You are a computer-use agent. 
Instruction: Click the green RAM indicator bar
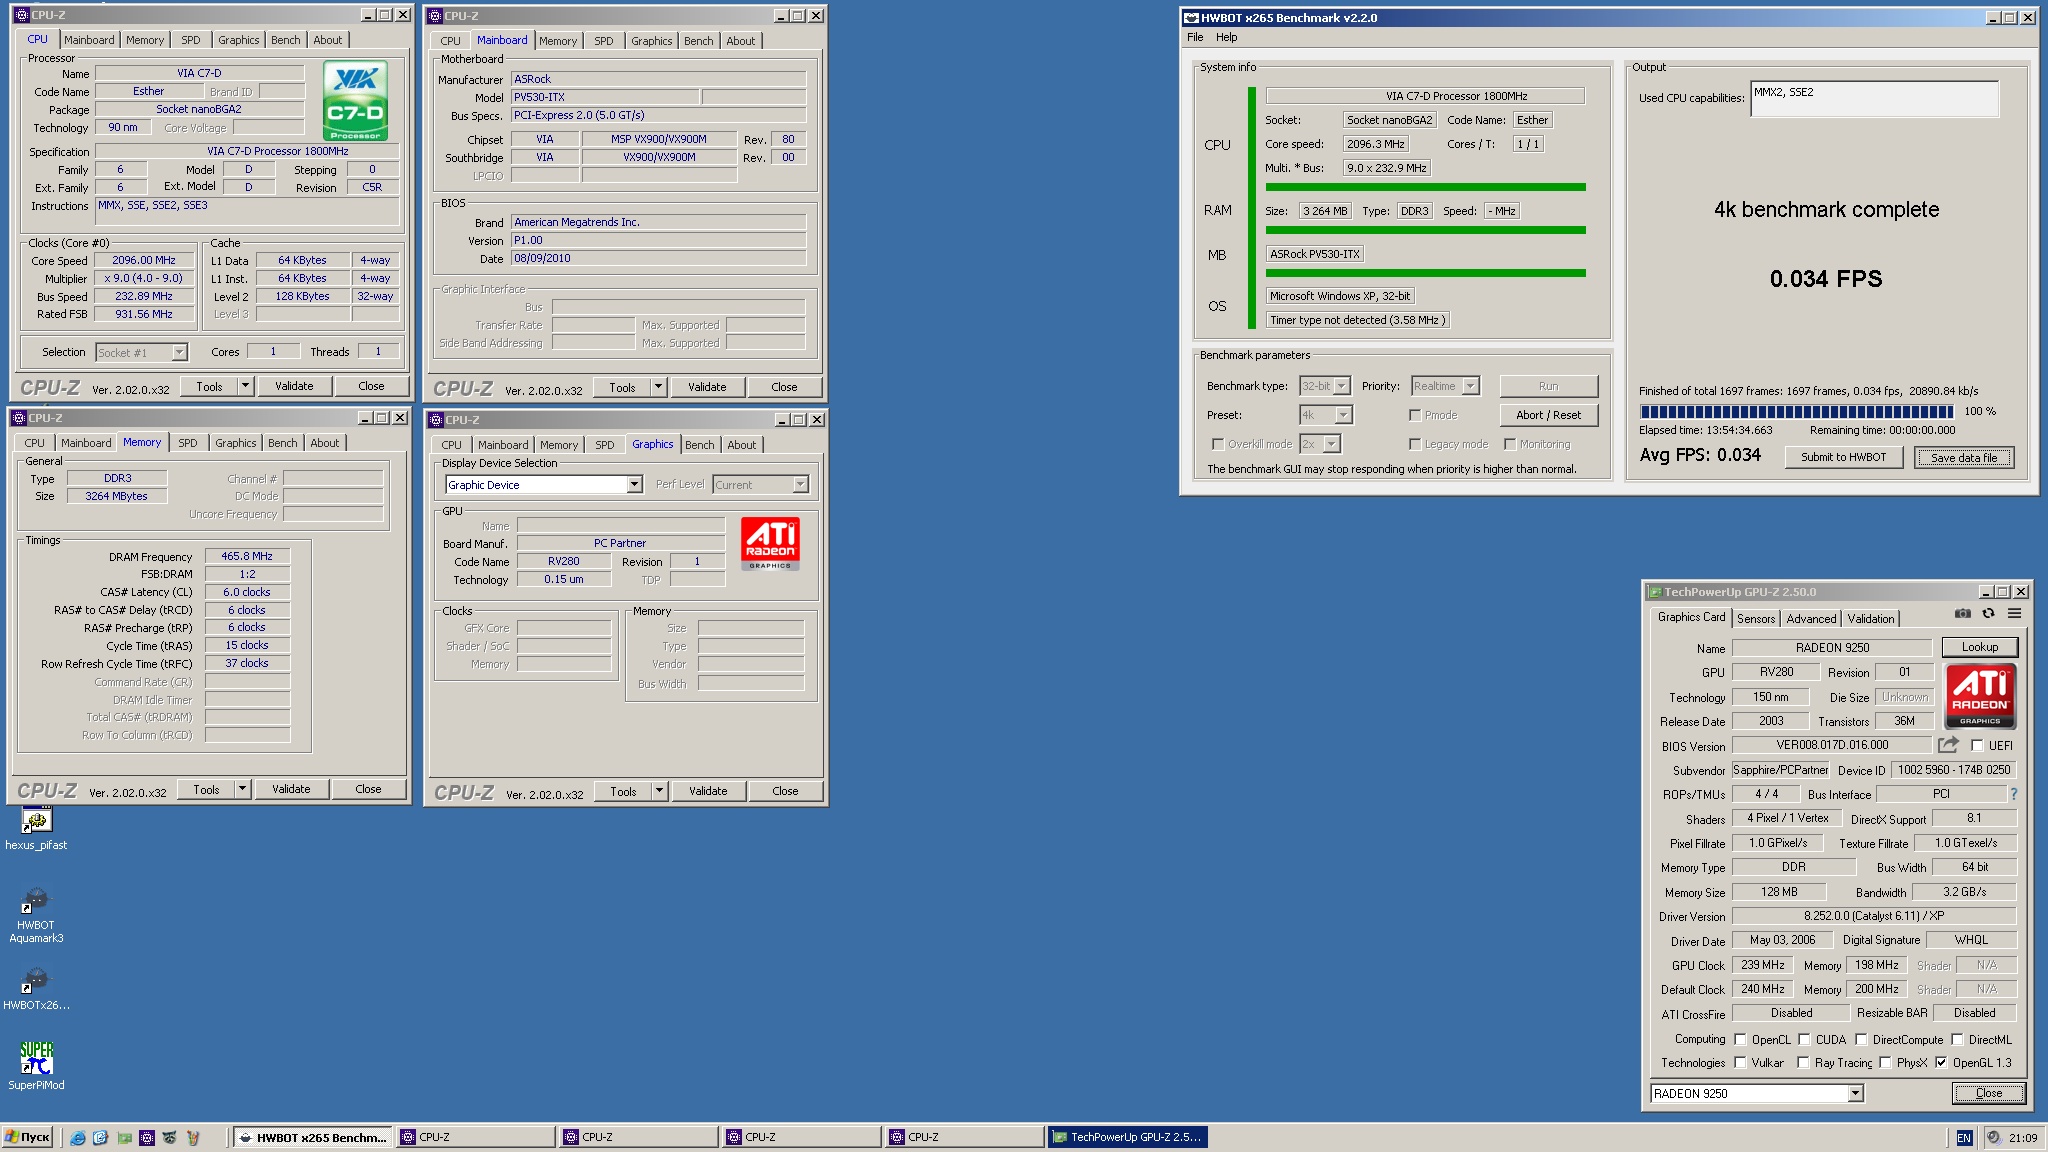(1425, 230)
